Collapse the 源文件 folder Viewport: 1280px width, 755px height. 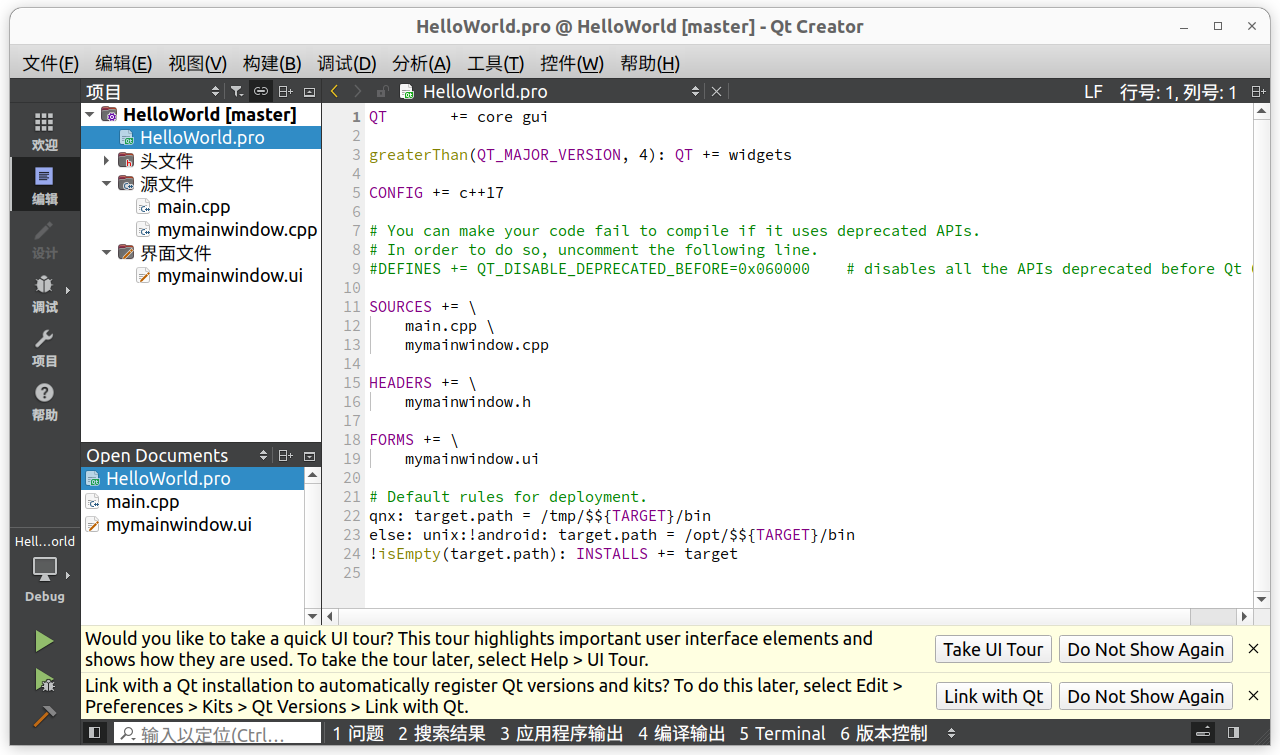107,184
